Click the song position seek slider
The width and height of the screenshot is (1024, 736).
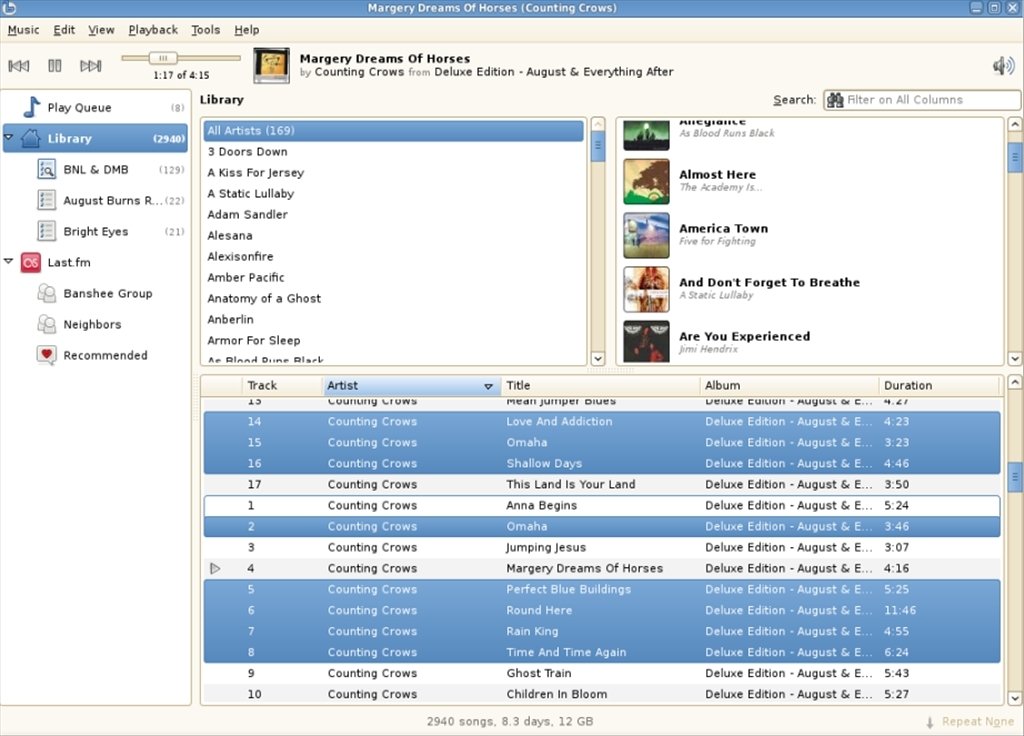click(x=181, y=58)
